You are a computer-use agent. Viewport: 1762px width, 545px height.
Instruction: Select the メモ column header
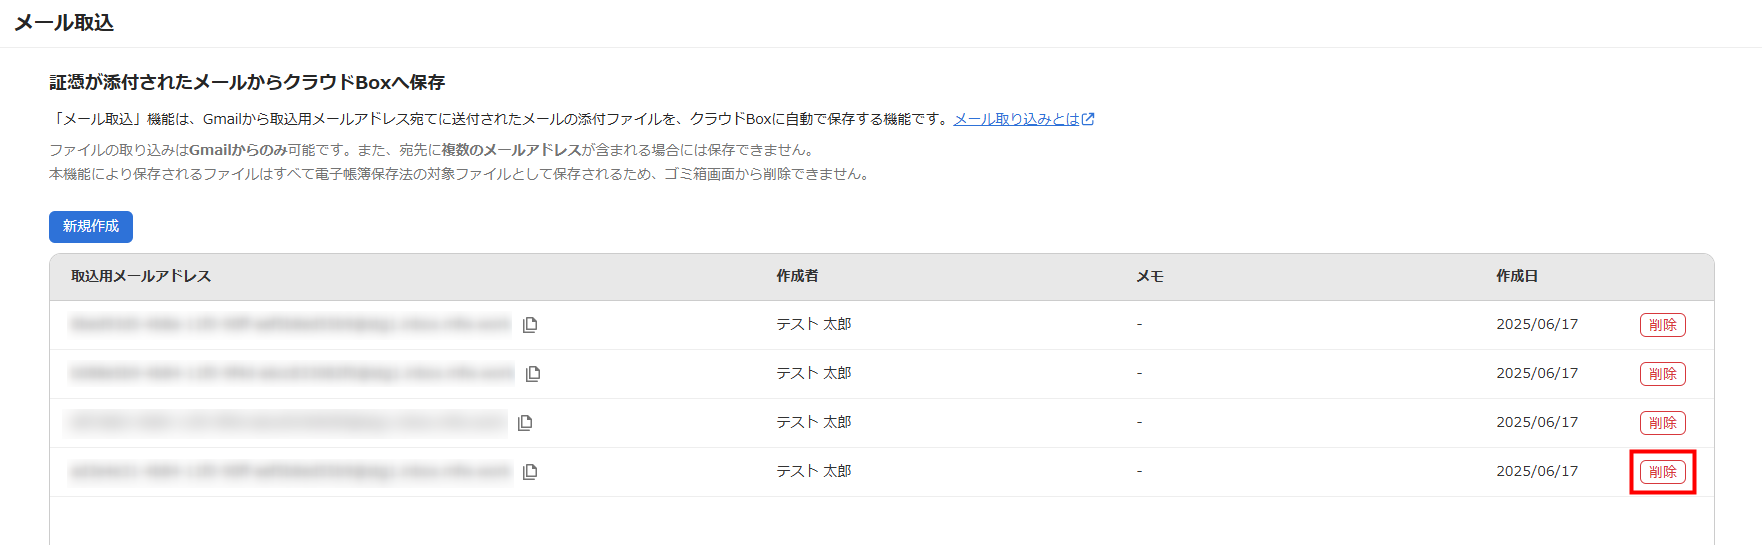pyautogui.click(x=1150, y=276)
